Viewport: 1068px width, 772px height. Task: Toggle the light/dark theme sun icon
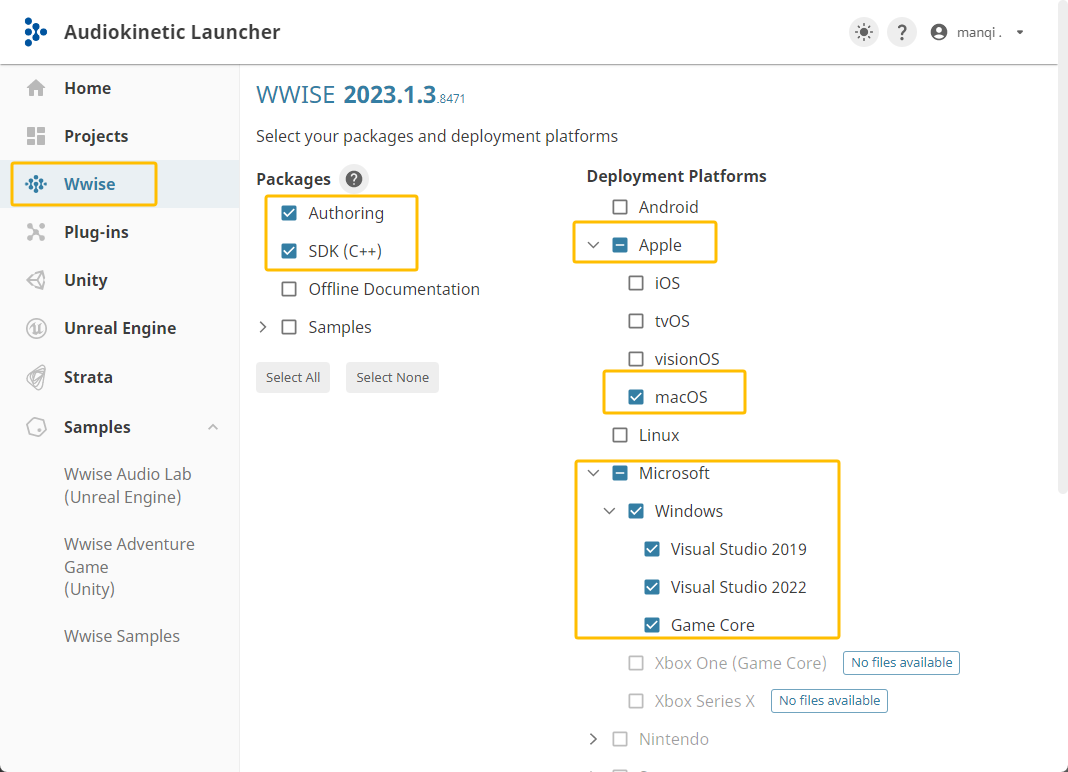(864, 32)
